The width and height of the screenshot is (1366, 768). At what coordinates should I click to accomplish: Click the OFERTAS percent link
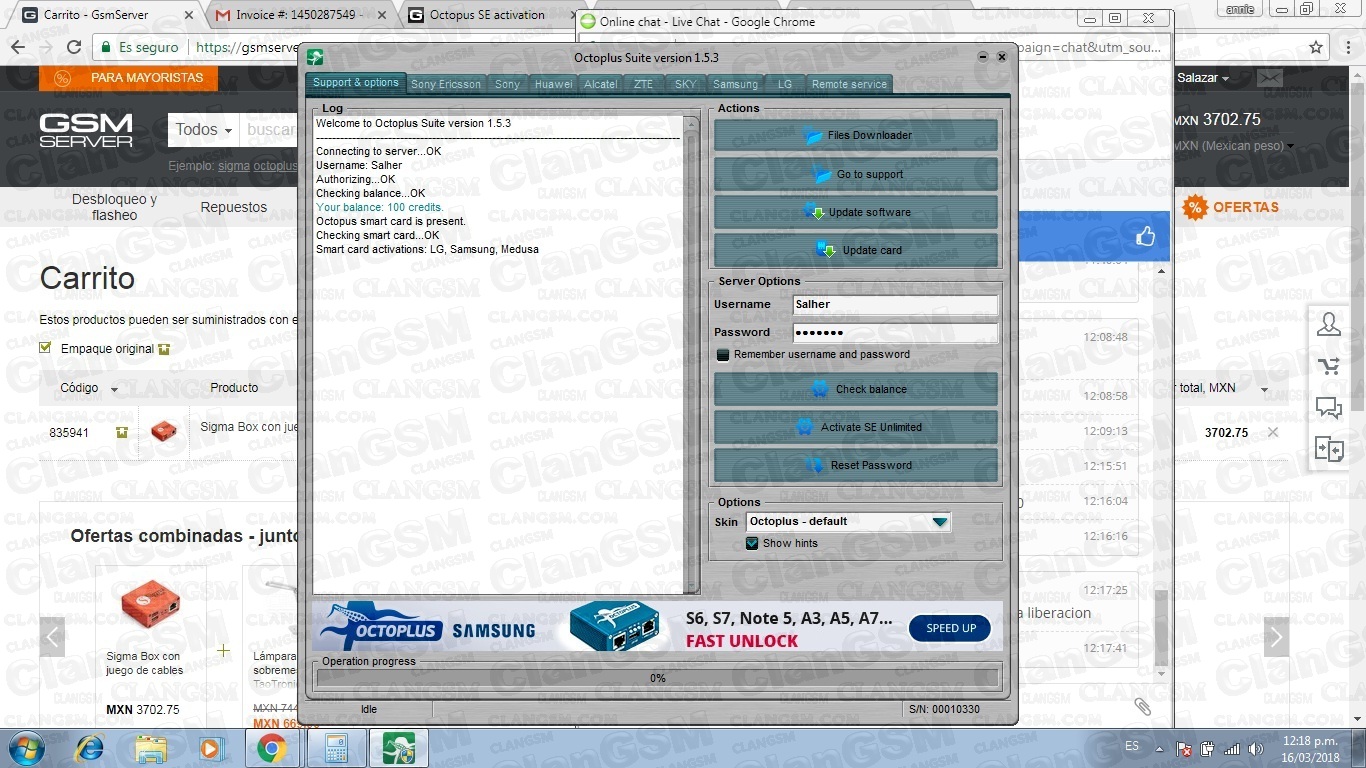click(x=1230, y=207)
